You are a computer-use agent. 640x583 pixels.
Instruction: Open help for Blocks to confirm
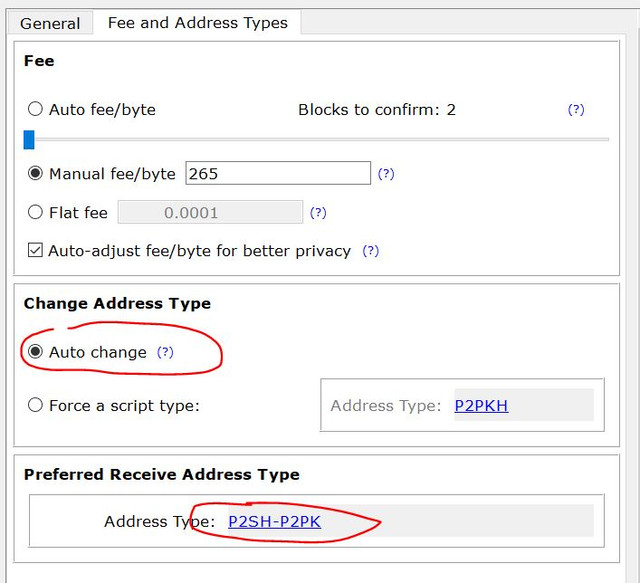(576, 109)
